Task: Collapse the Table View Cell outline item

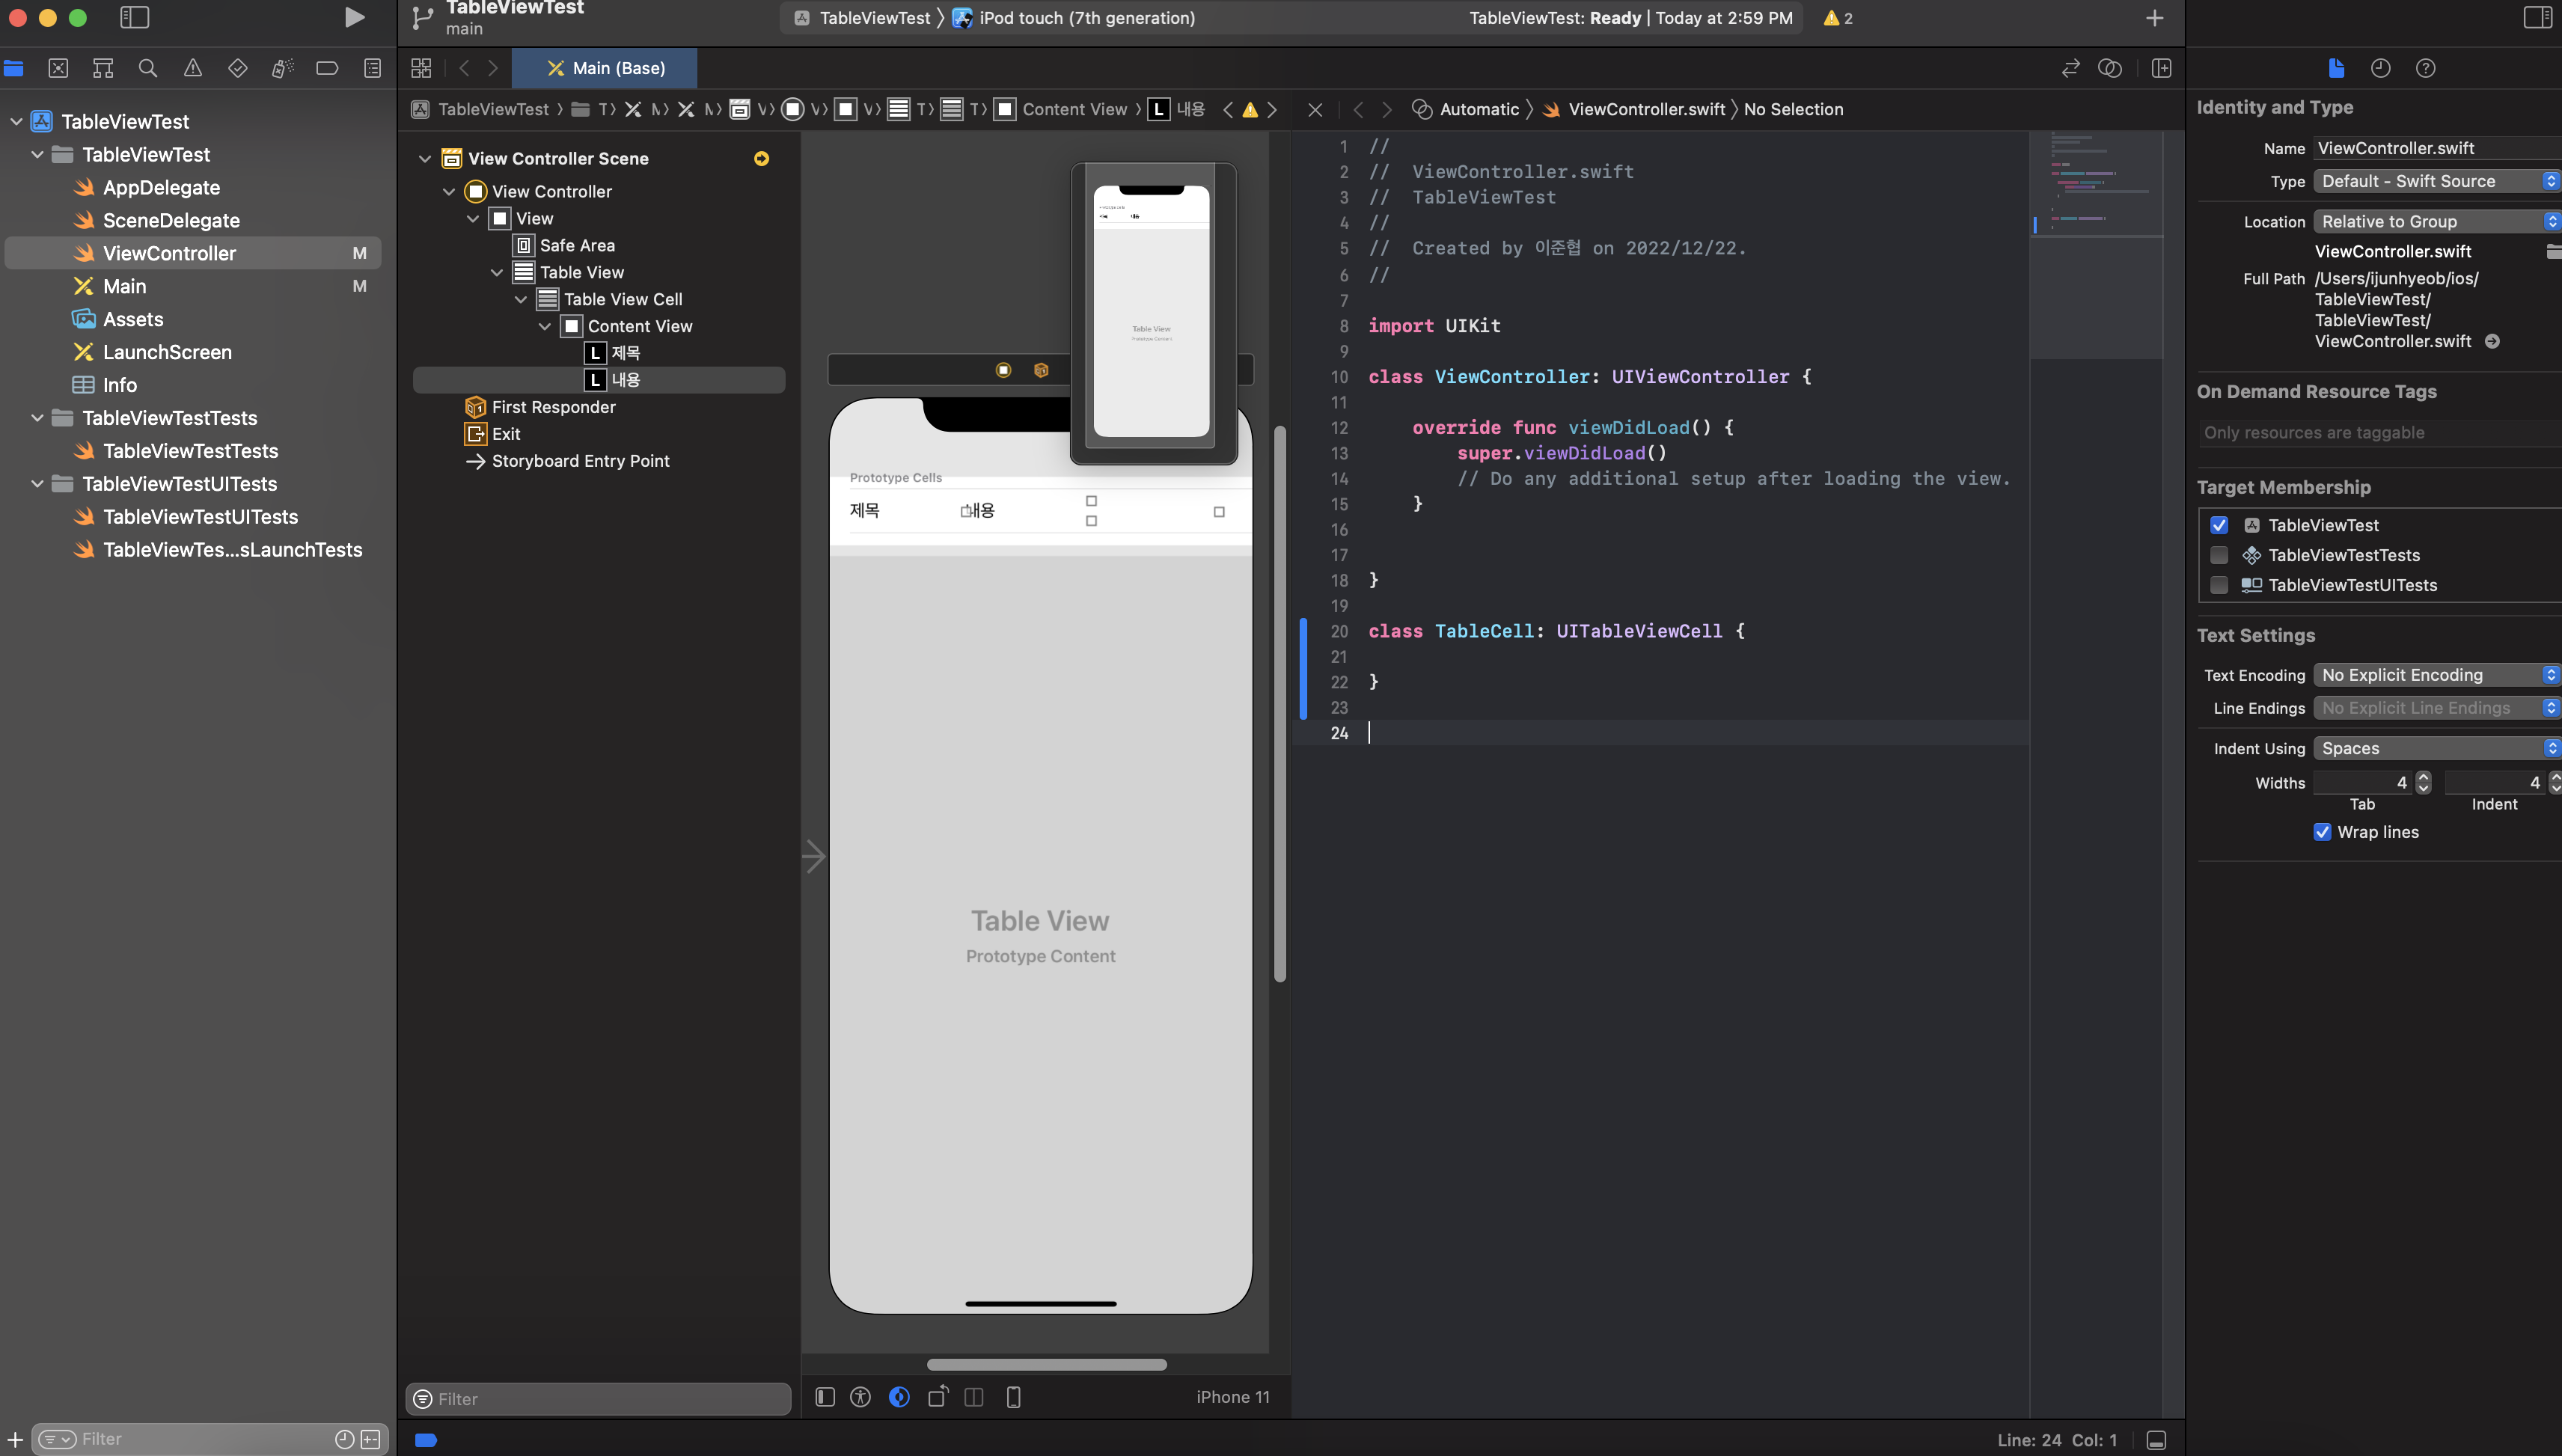Action: coord(521,299)
